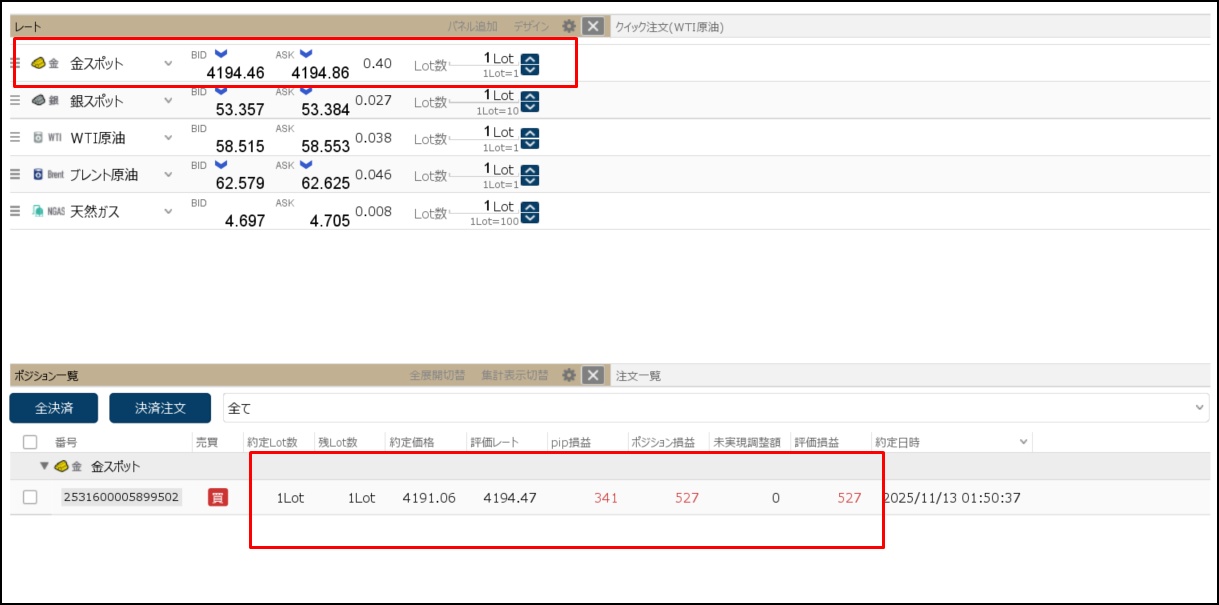This screenshot has height=605, width=1219.
Task: Expand the chevron next to 天然ガス
Action: (x=168, y=212)
